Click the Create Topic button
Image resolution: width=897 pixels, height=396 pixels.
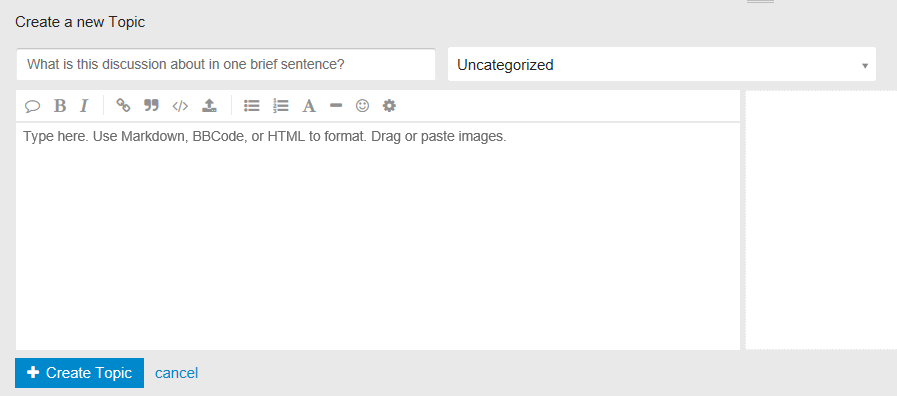click(x=80, y=373)
